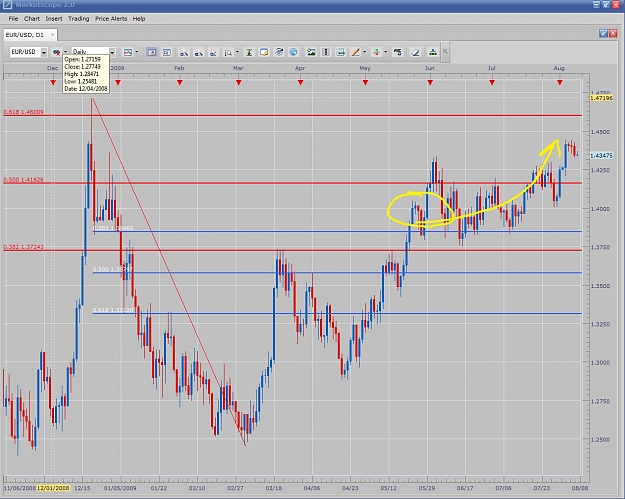Click the EUR/USD symbol field
The image size is (625, 499).
tap(24, 52)
